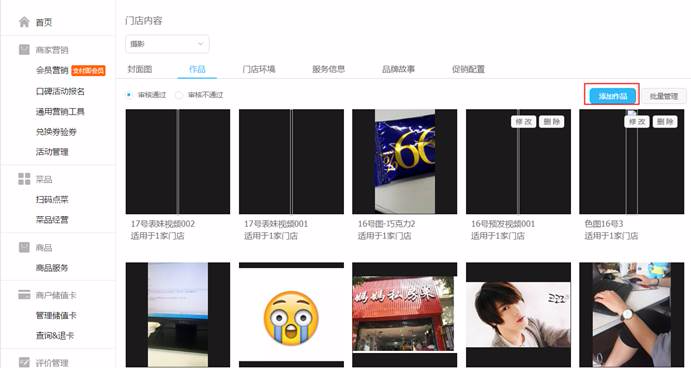Open 扫码点菜 in the sidebar
691x368 pixels.
pyautogui.click(x=52, y=200)
